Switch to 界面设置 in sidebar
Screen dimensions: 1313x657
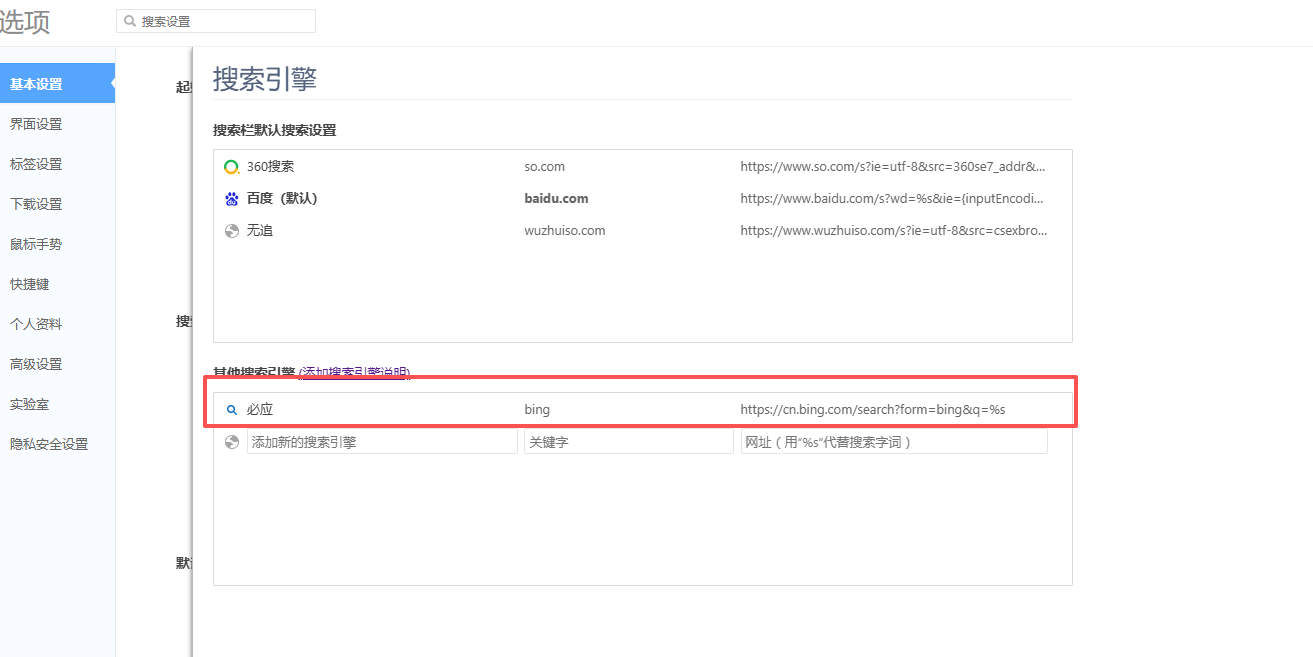tap(36, 124)
